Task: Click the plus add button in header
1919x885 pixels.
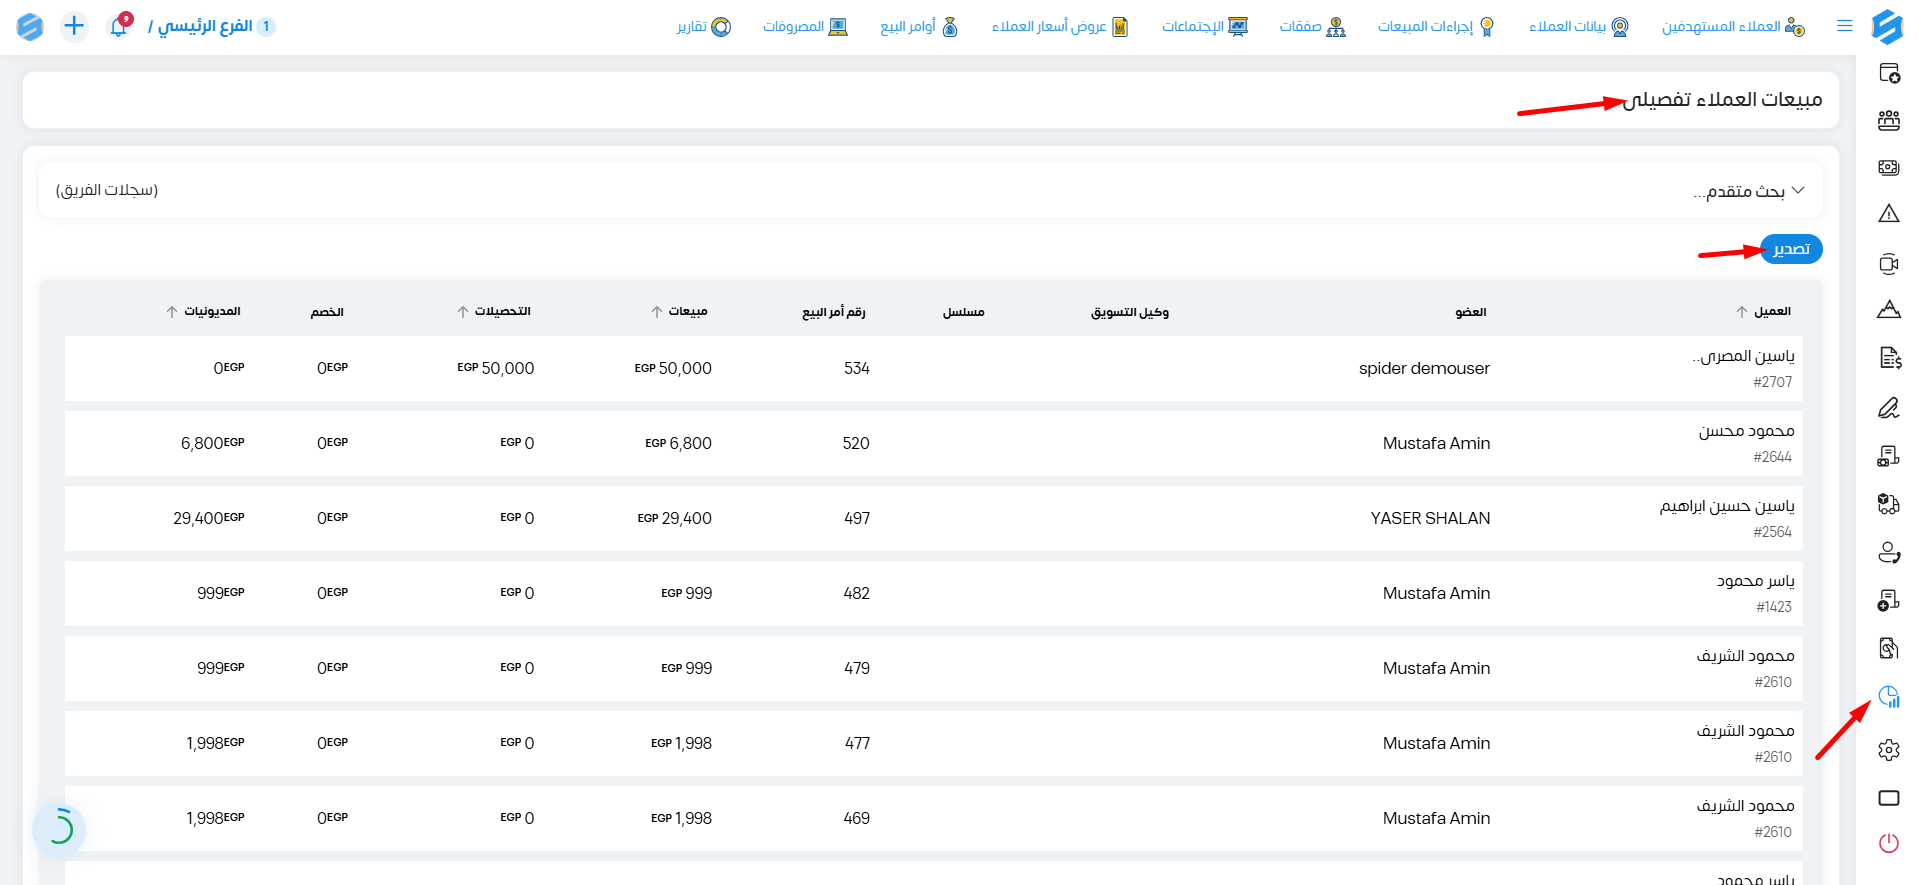Action: (74, 26)
